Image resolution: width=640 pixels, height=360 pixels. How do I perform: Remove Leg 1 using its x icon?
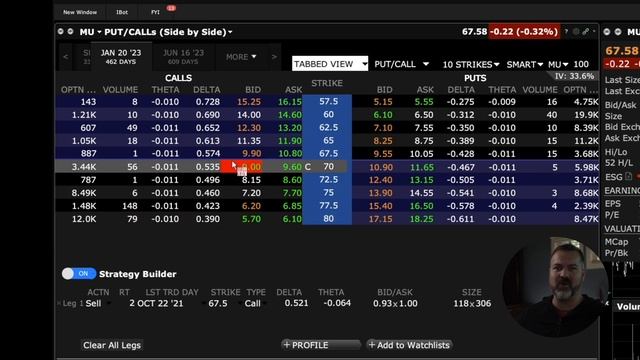[x=59, y=303]
